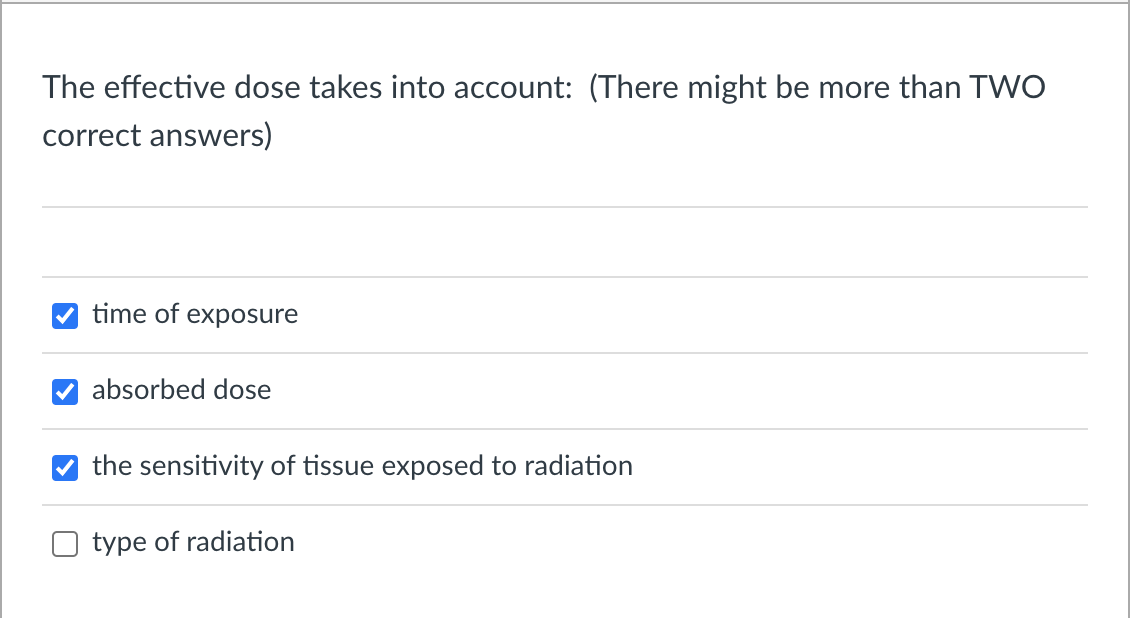Click the word "type" in the last option

click(x=119, y=543)
